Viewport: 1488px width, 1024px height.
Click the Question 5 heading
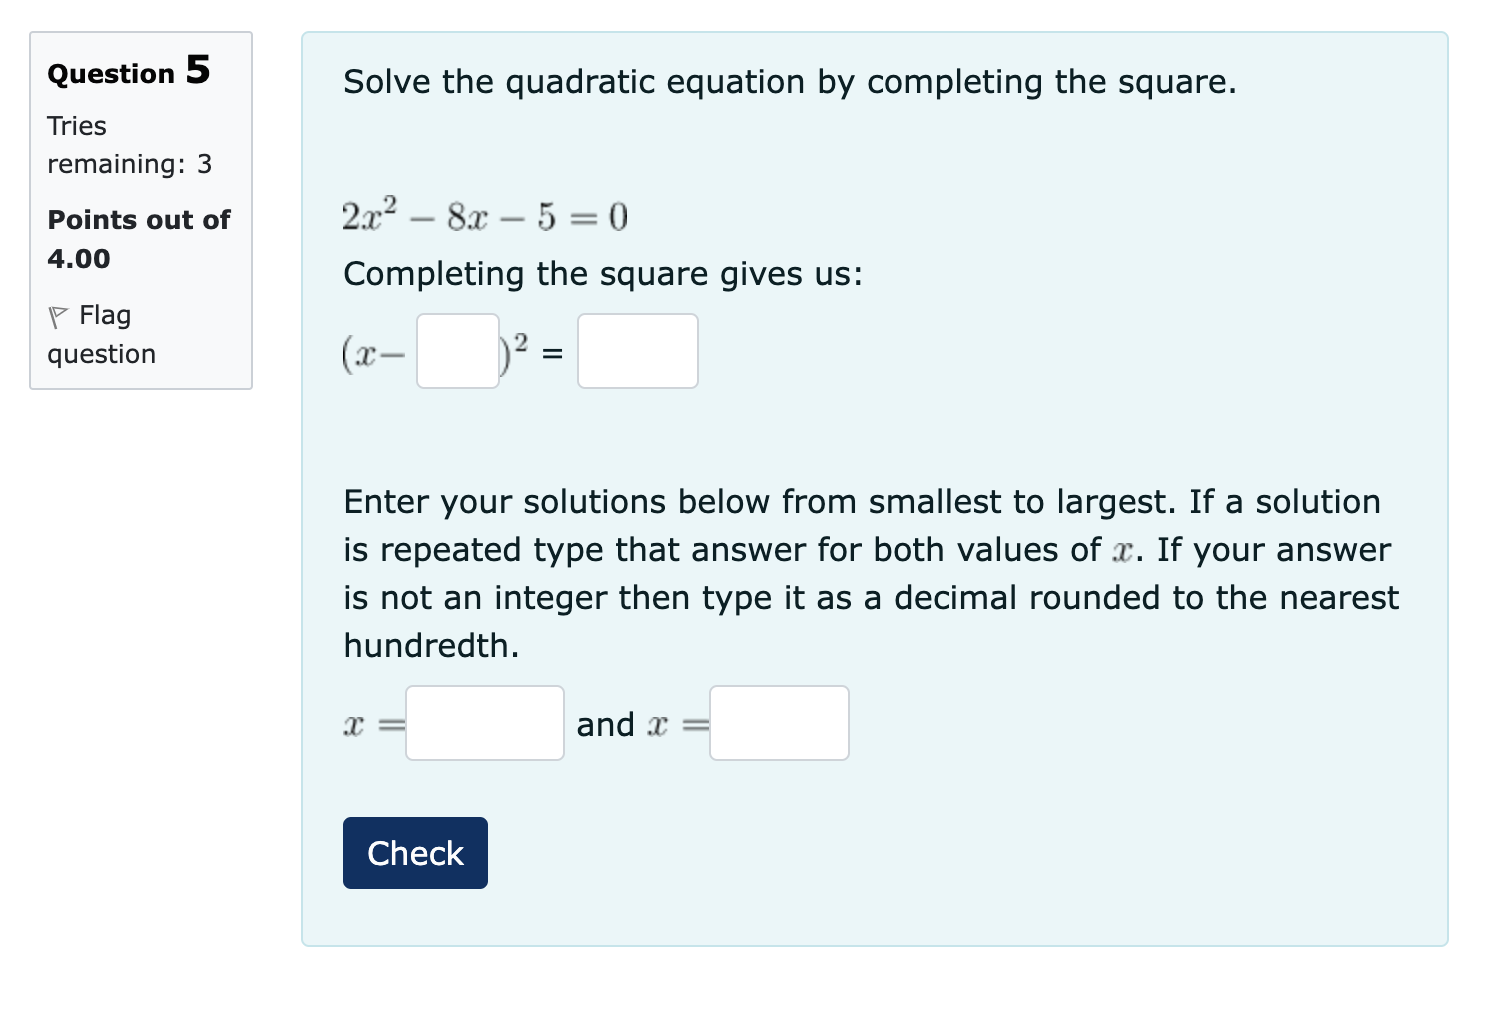128,70
